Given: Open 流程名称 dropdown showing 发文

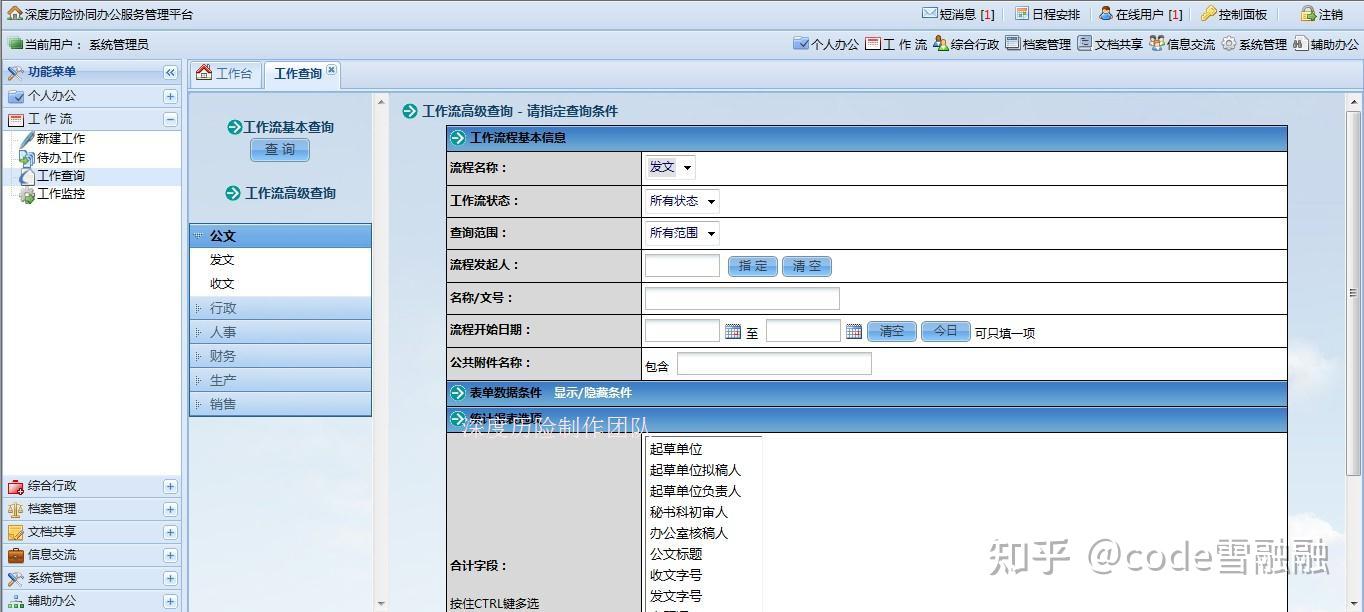Looking at the screenshot, I should click(x=670, y=168).
